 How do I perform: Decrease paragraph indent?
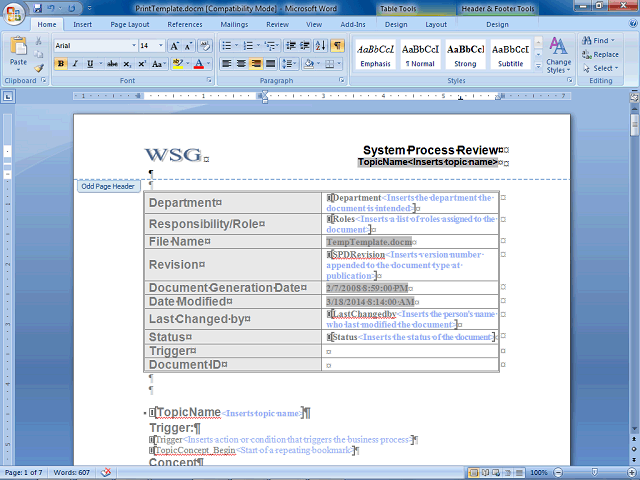click(291, 46)
